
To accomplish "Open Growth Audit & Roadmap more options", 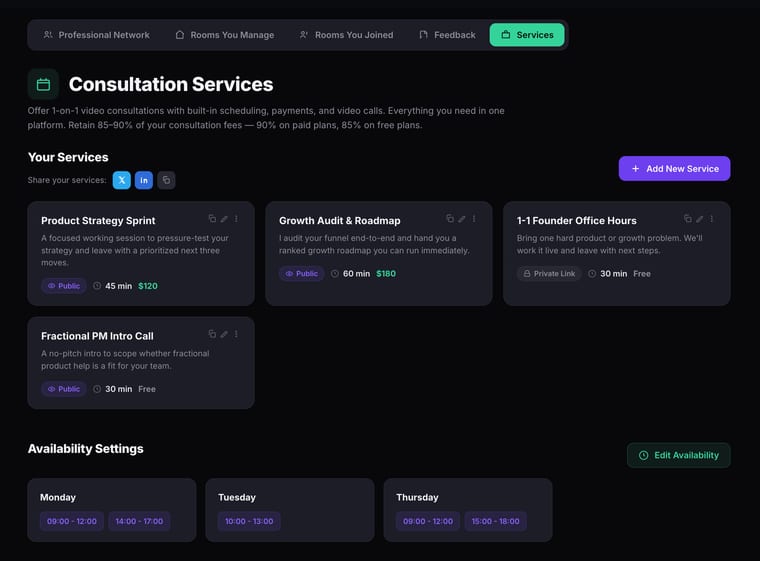I will point(474,219).
